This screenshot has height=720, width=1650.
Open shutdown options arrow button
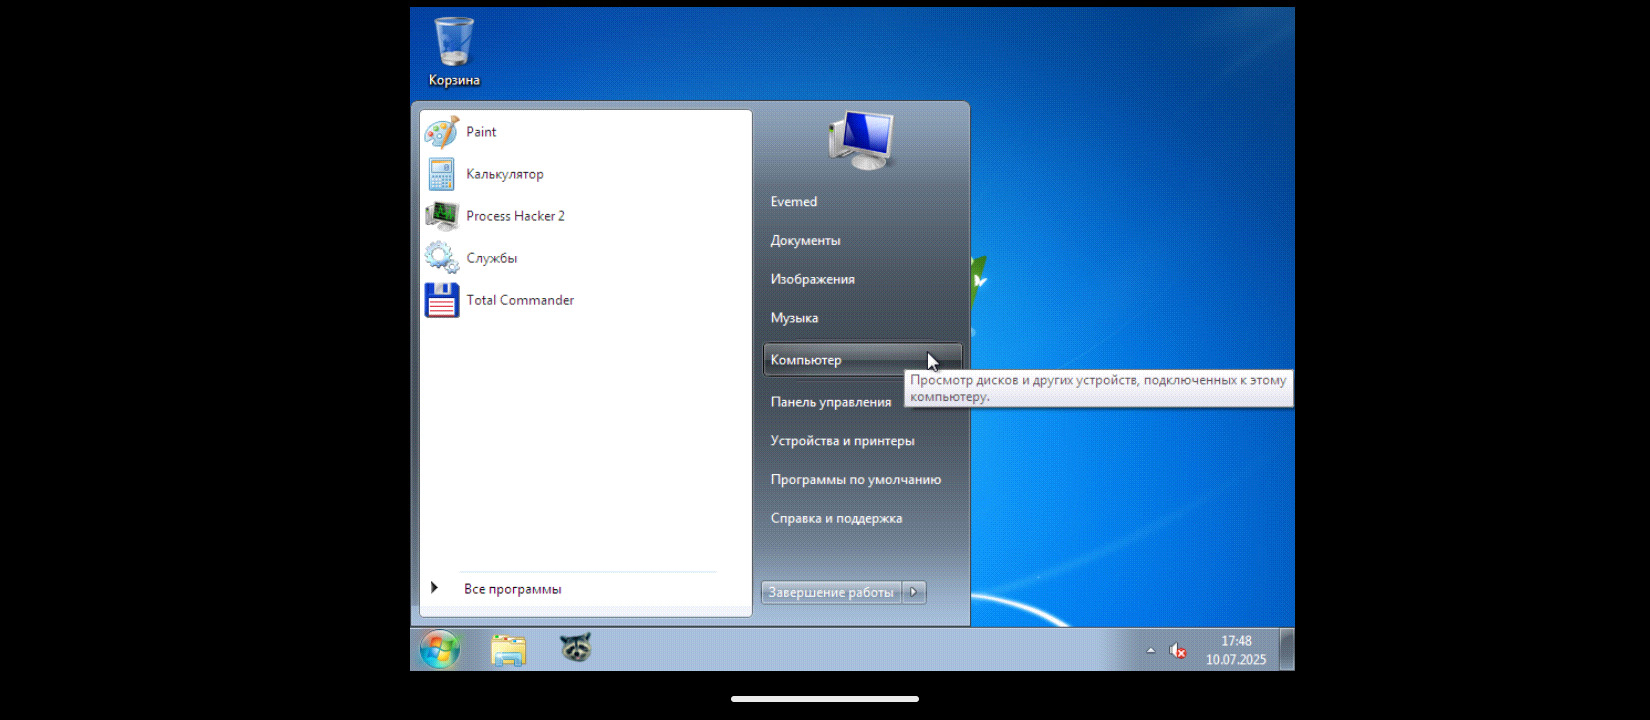914,592
